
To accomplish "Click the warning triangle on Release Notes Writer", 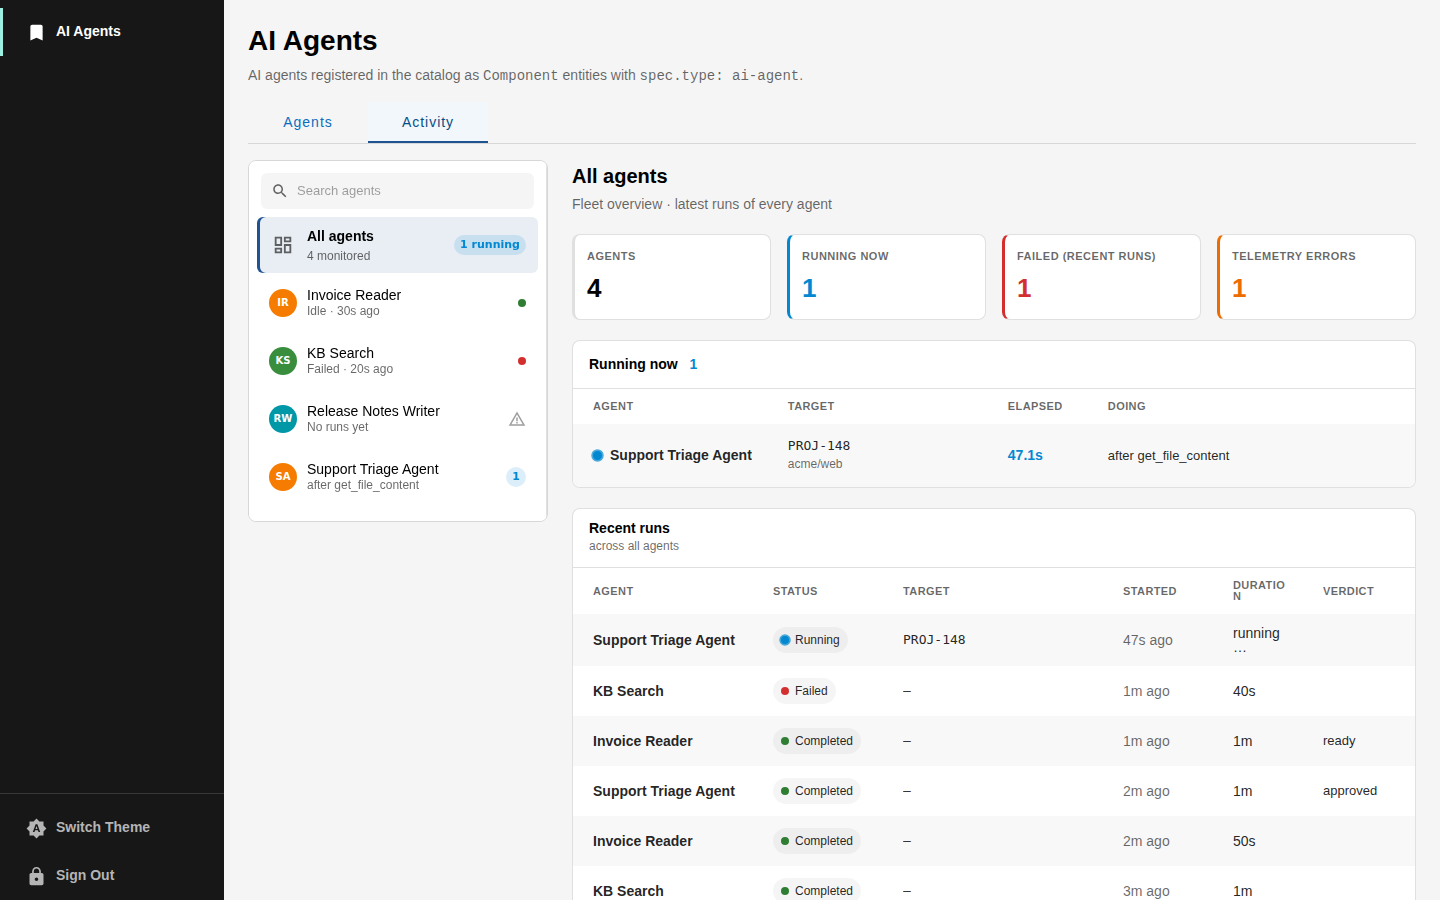I will (x=517, y=419).
